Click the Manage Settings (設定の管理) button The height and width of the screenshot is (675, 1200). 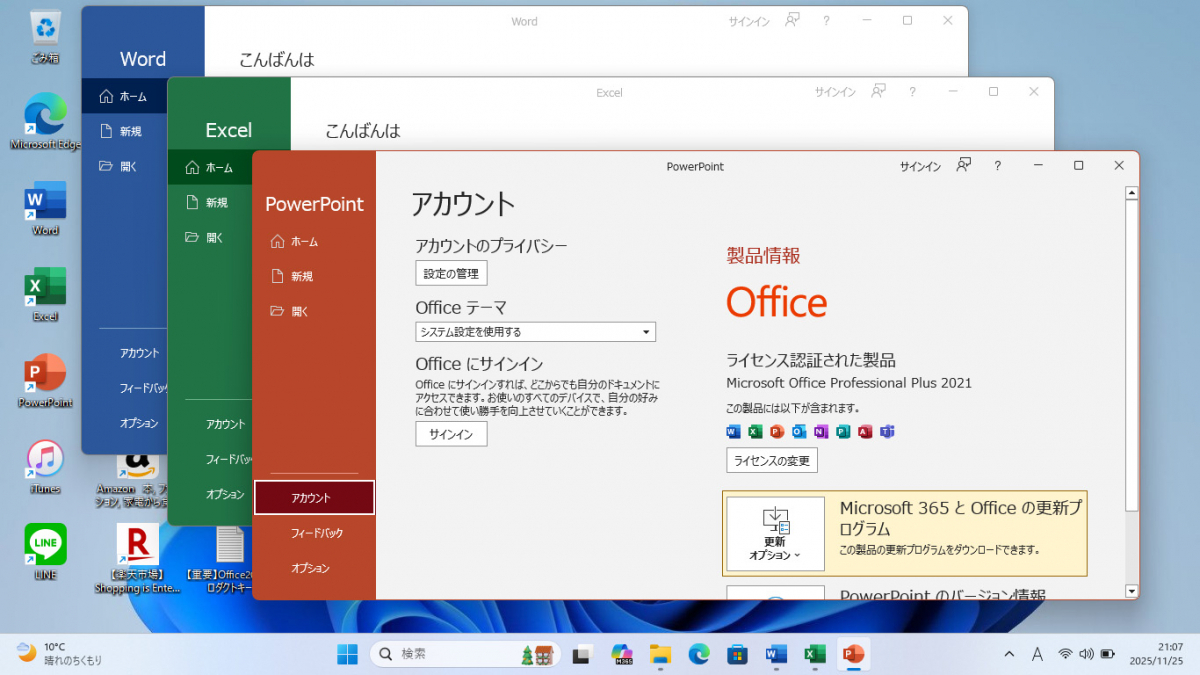pyautogui.click(x=451, y=273)
